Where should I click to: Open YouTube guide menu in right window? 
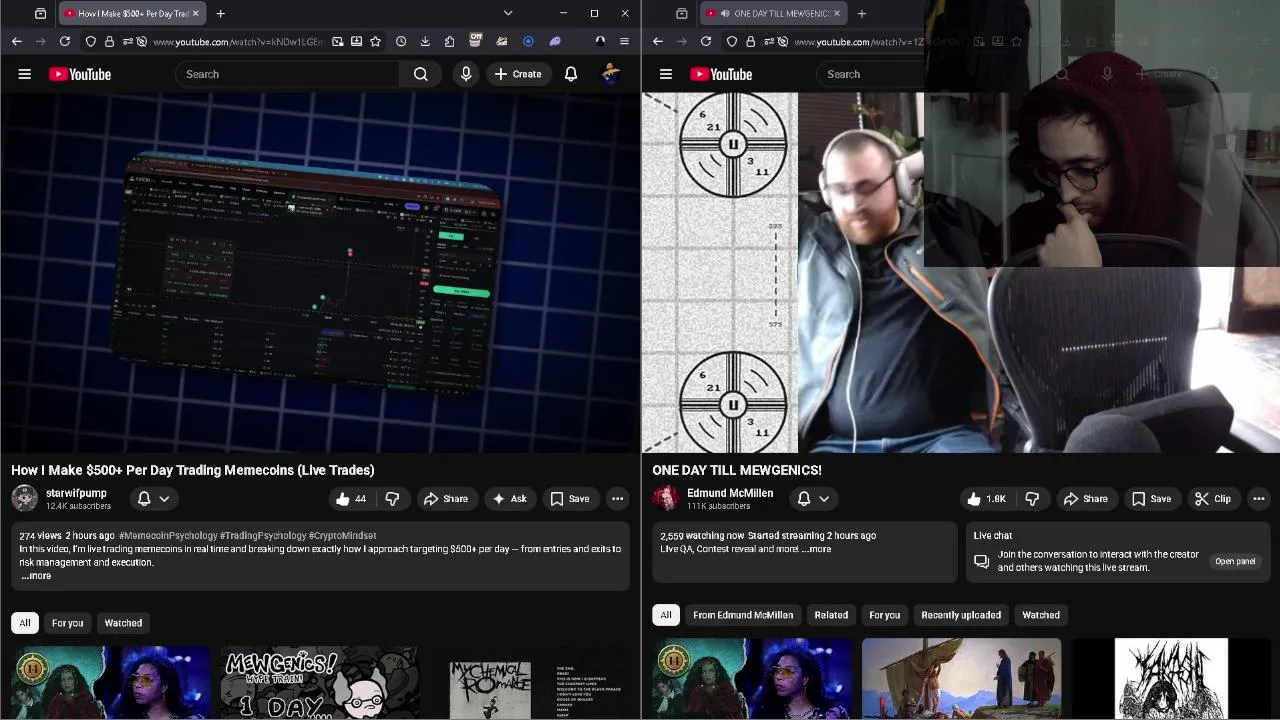point(666,74)
